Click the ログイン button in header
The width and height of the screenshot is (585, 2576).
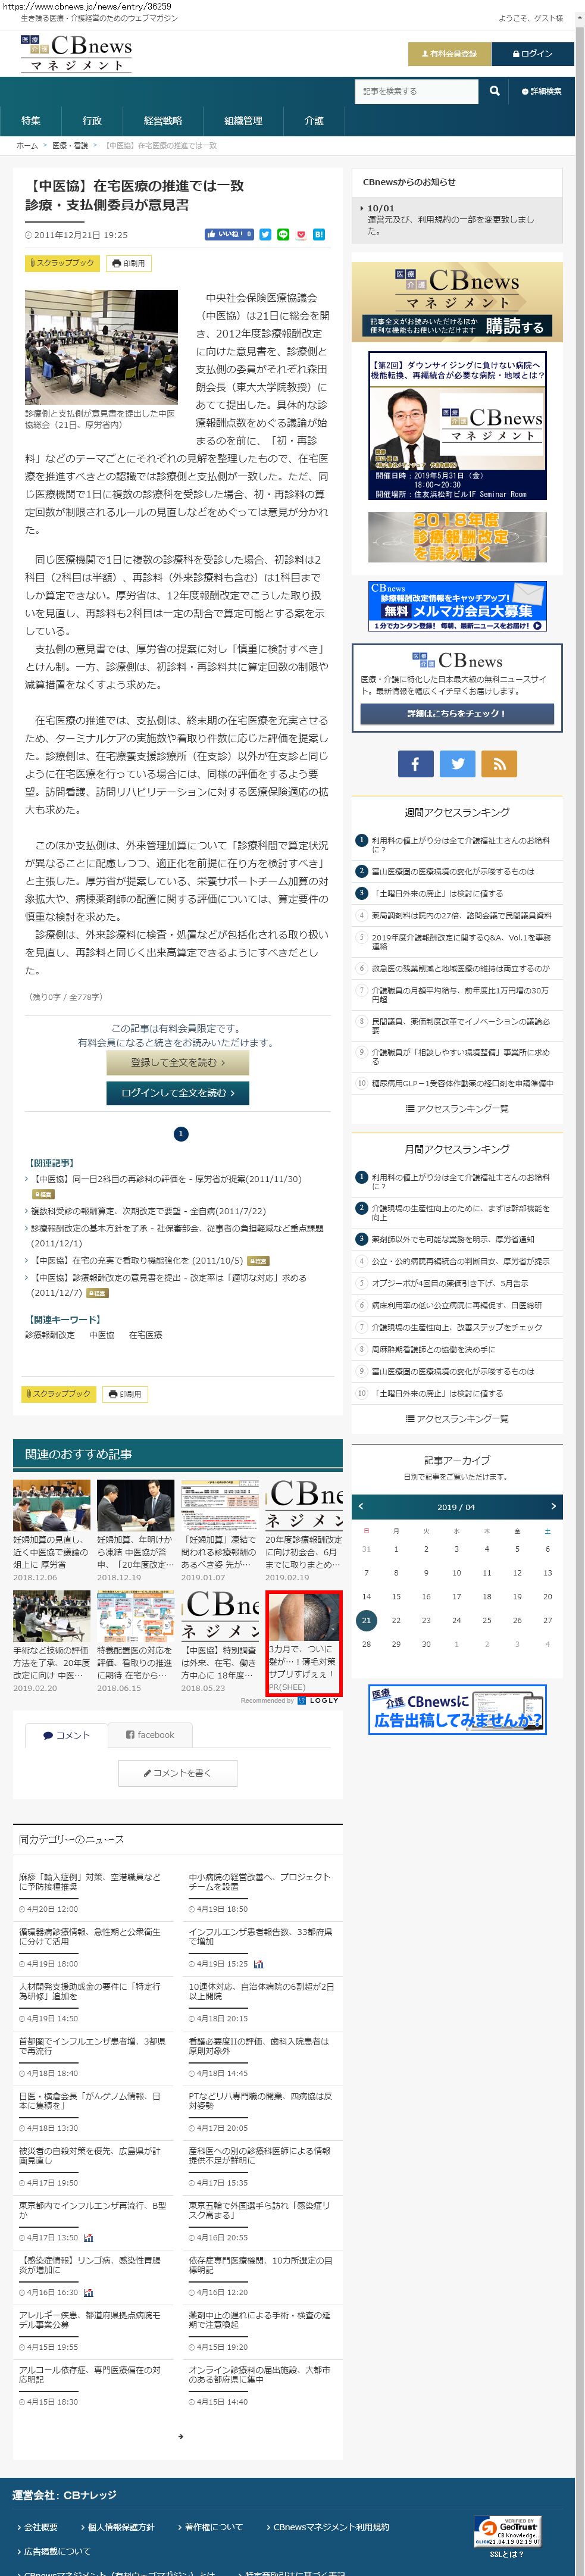(533, 54)
